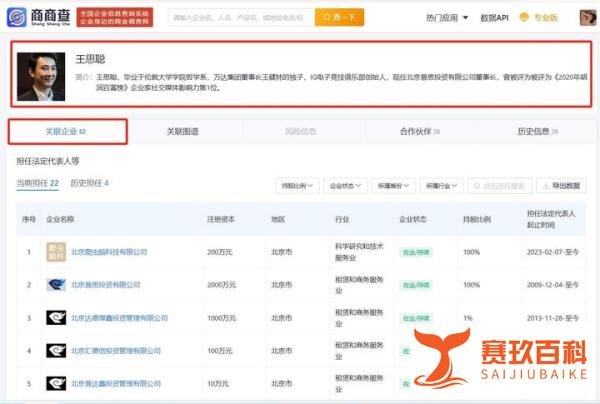Screen dimensions: 600x404
Task: Click the green status badge in row 2
Action: (x=416, y=285)
